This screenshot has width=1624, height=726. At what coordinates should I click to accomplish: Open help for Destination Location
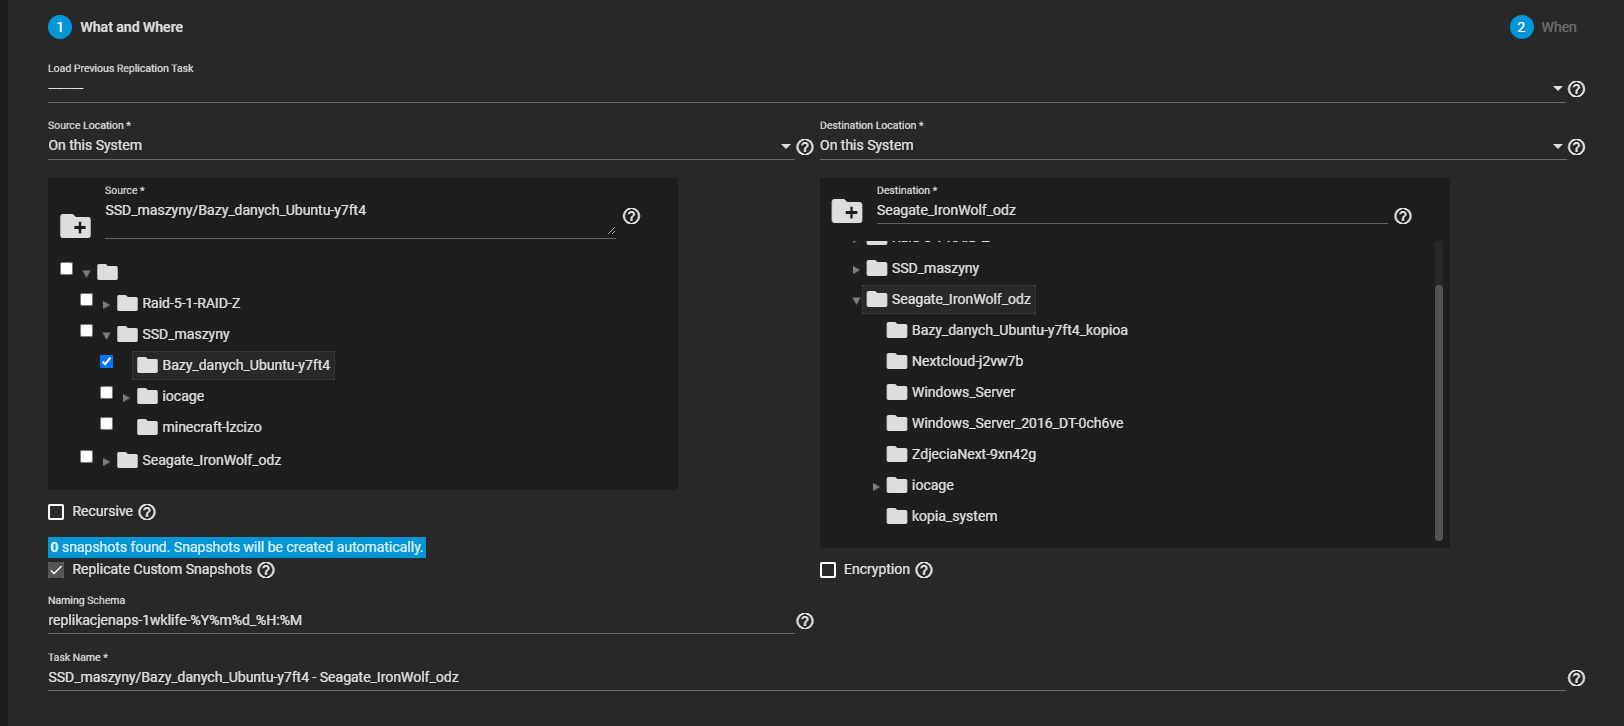coord(1576,147)
